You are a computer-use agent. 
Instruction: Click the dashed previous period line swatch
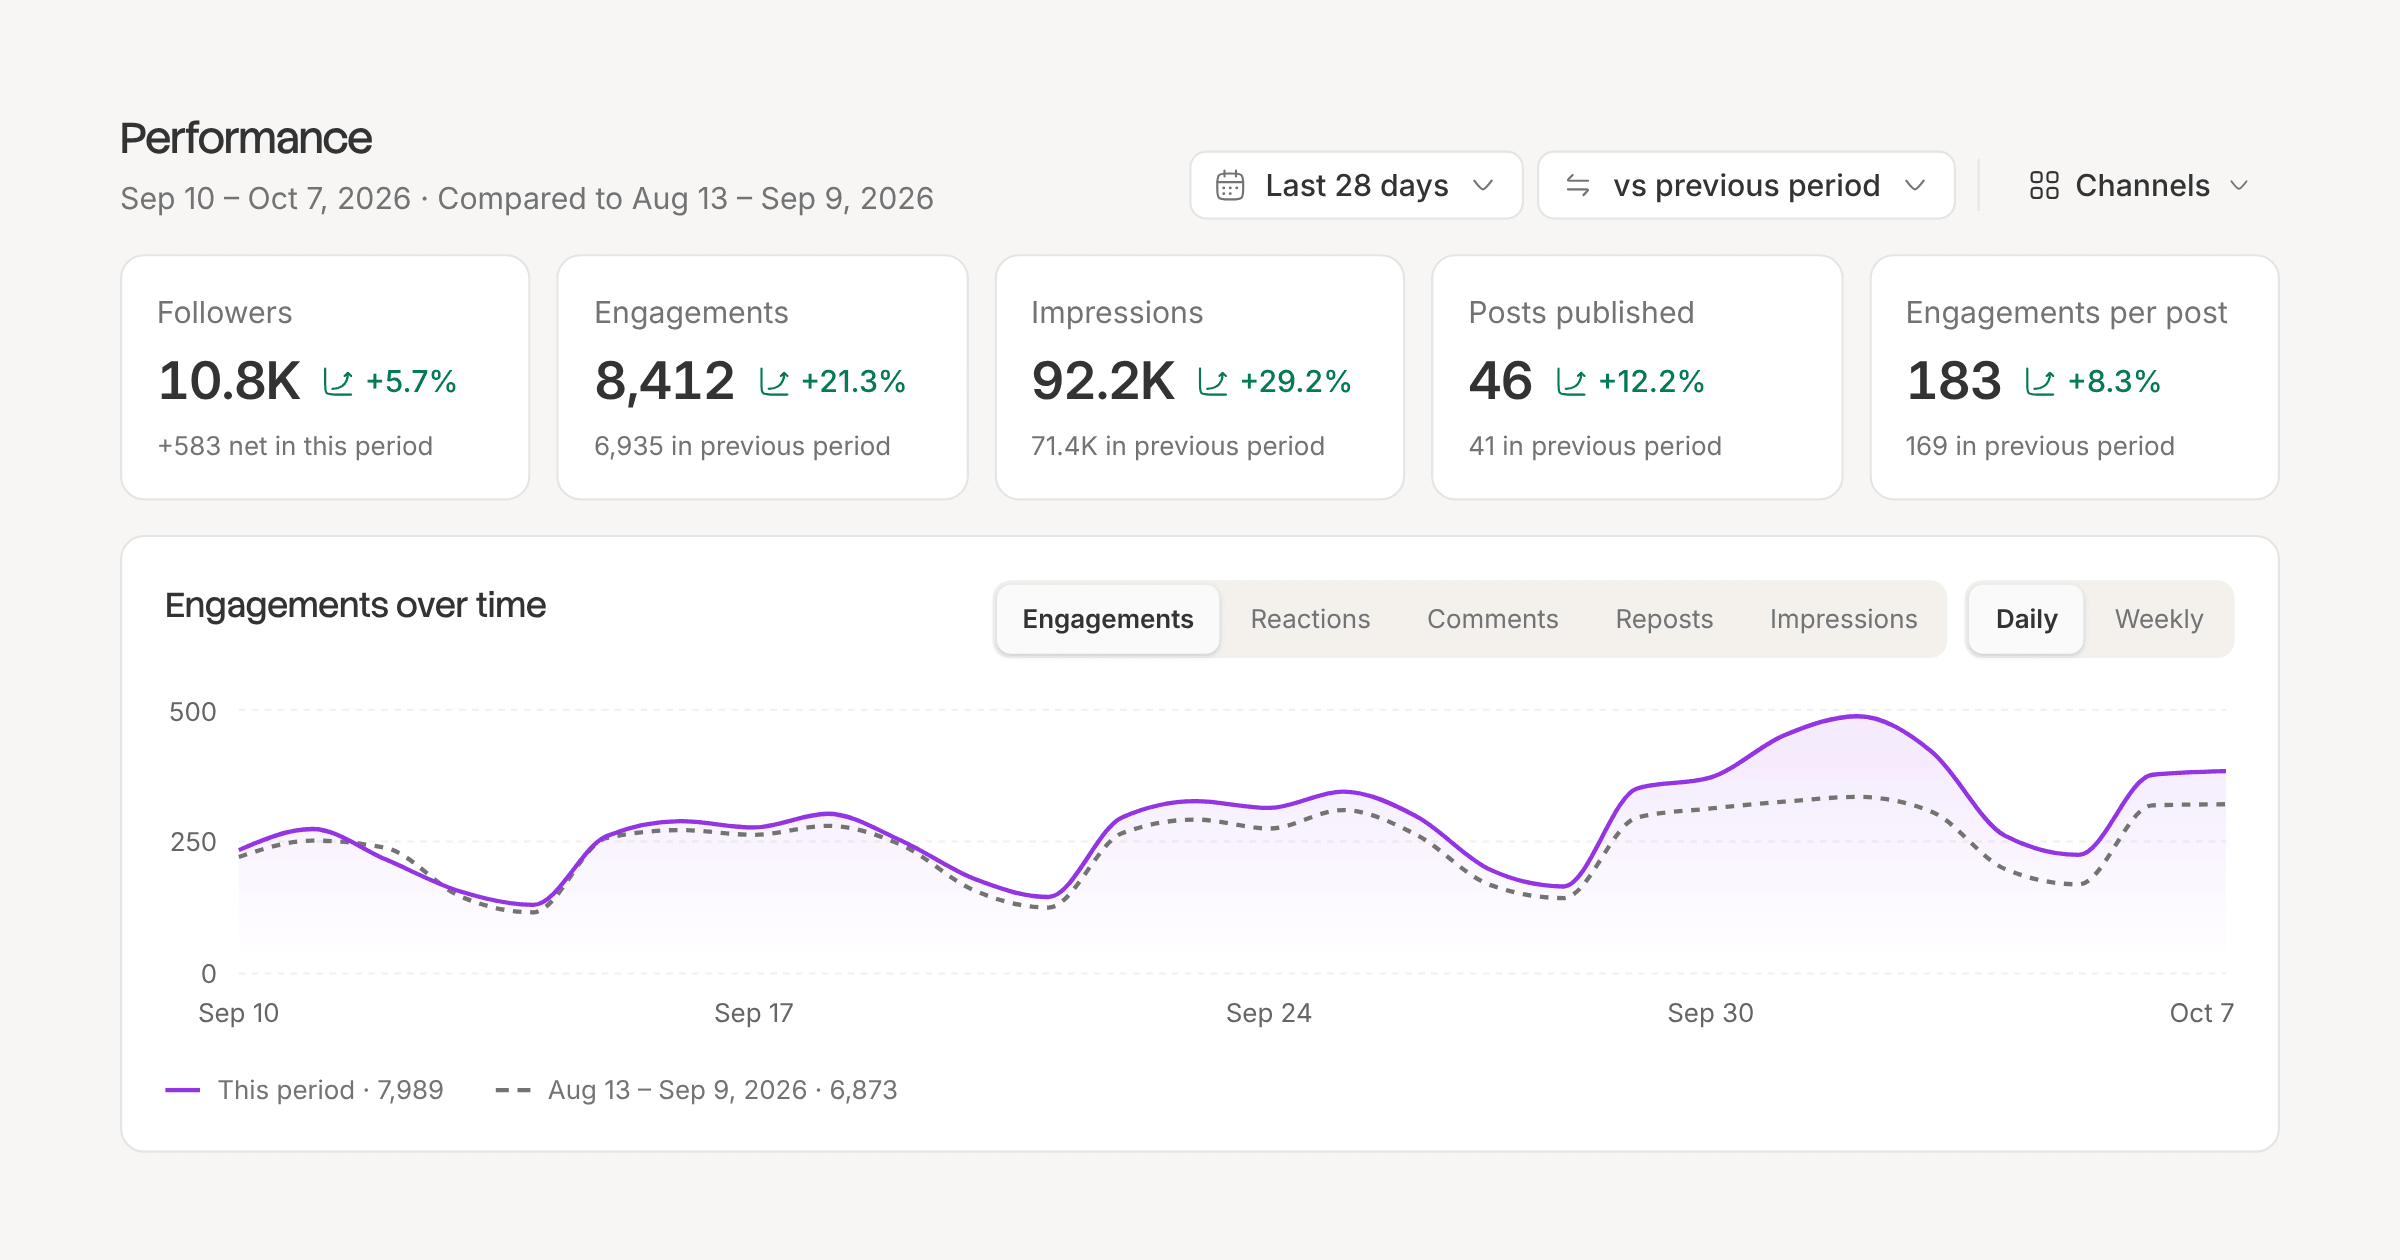click(513, 1090)
